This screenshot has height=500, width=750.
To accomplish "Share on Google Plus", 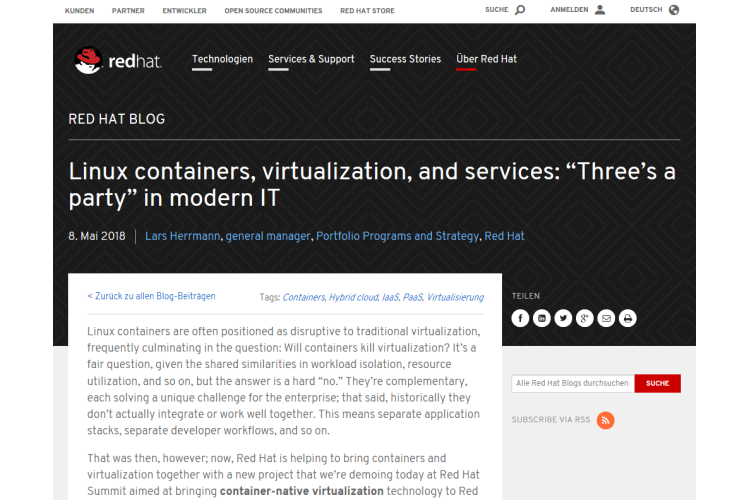I will [x=585, y=319].
